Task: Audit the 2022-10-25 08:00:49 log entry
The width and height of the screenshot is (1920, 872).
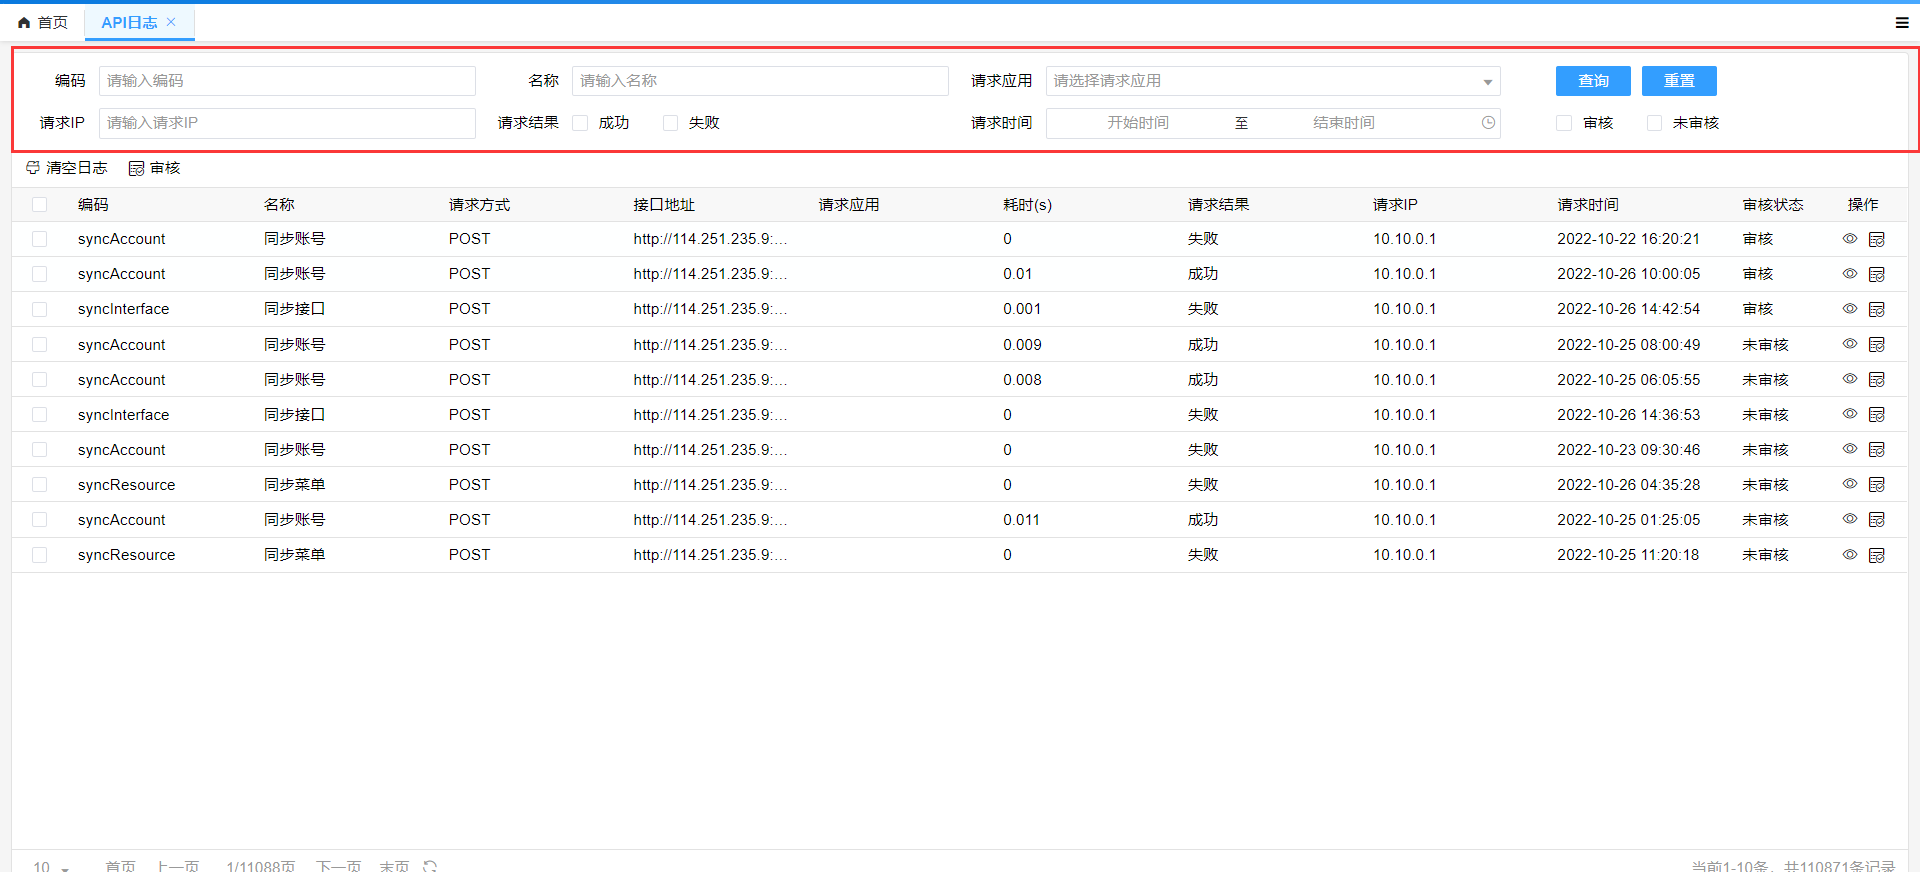Action: [x=1877, y=344]
